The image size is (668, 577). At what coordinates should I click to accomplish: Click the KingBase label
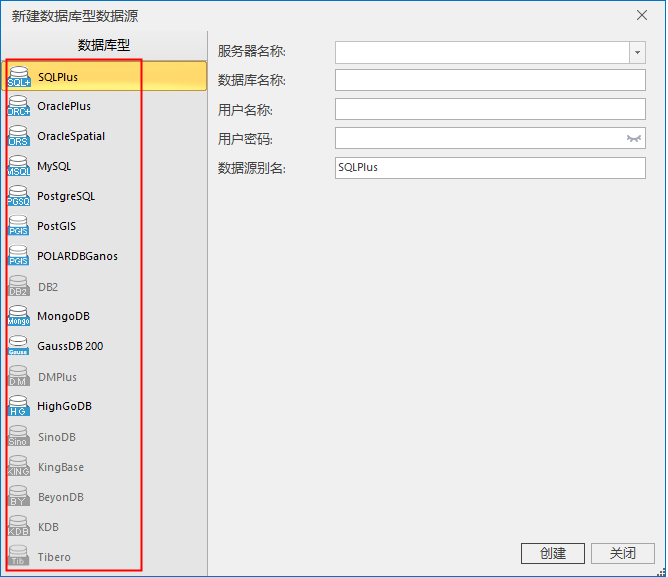[61, 467]
